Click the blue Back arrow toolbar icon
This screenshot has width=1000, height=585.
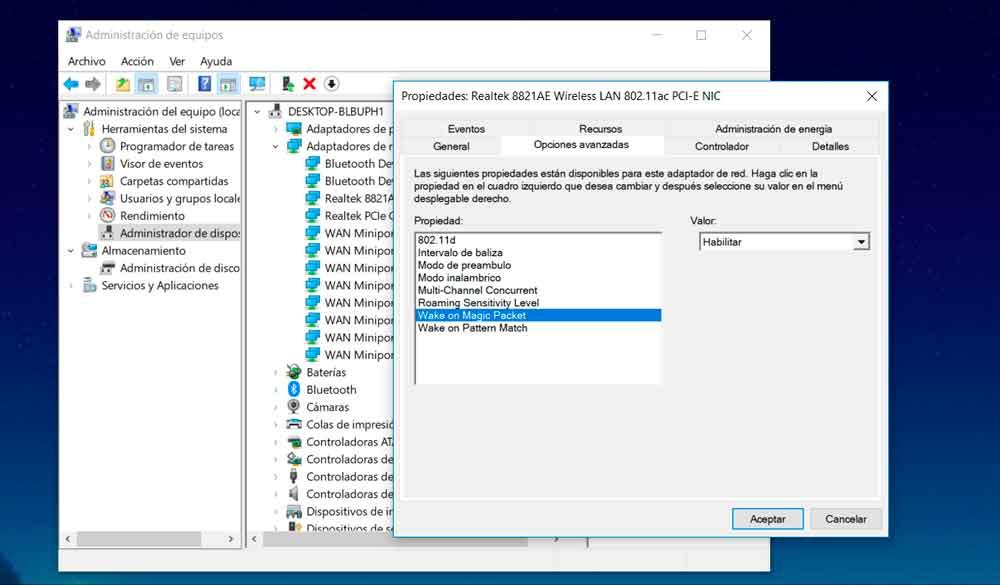(x=71, y=84)
